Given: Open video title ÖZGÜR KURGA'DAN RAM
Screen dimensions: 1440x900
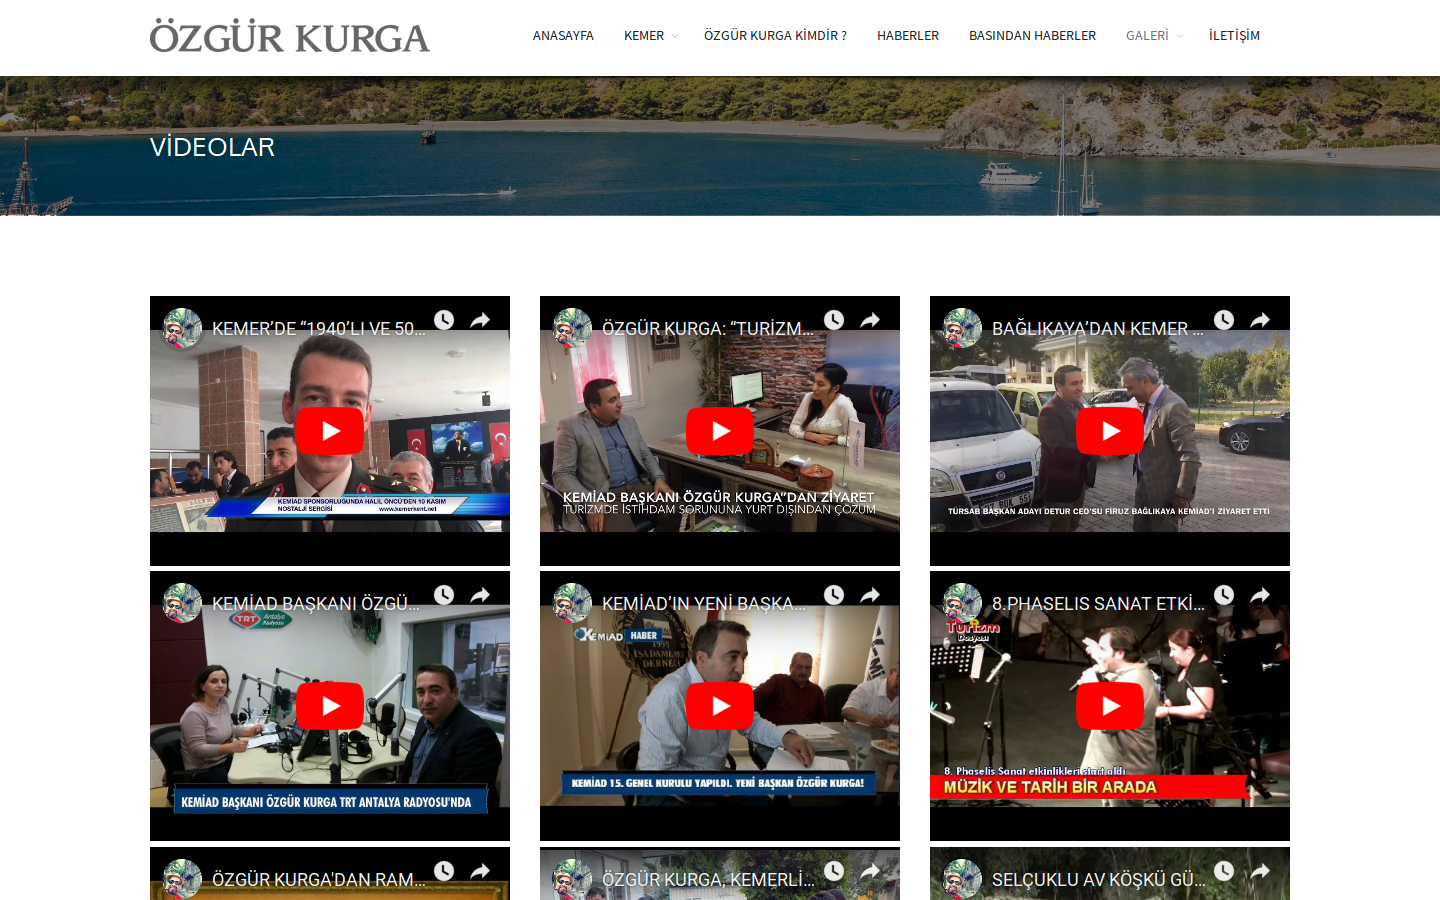Looking at the screenshot, I should pos(319,880).
